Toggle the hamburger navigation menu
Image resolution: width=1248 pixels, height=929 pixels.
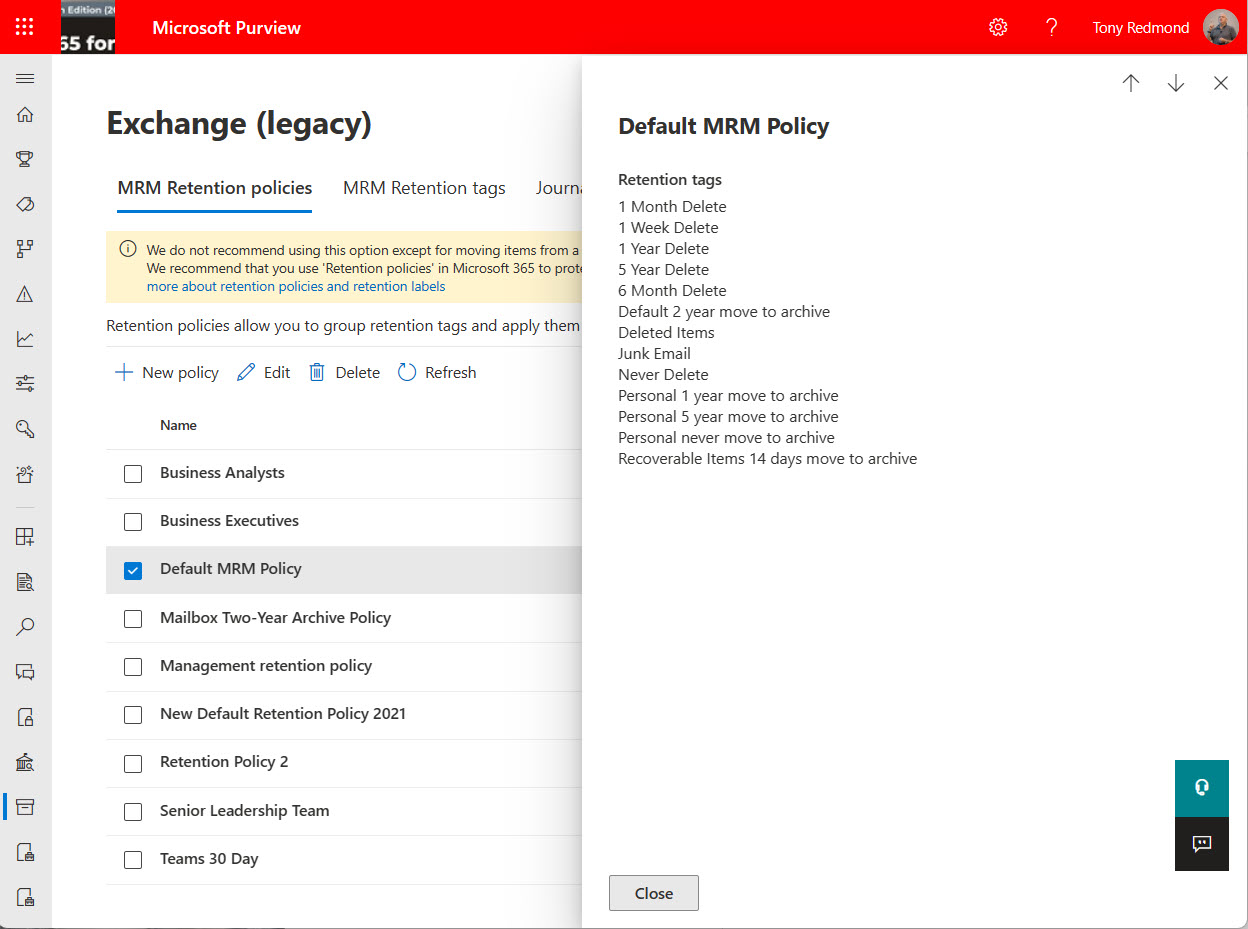coord(25,79)
